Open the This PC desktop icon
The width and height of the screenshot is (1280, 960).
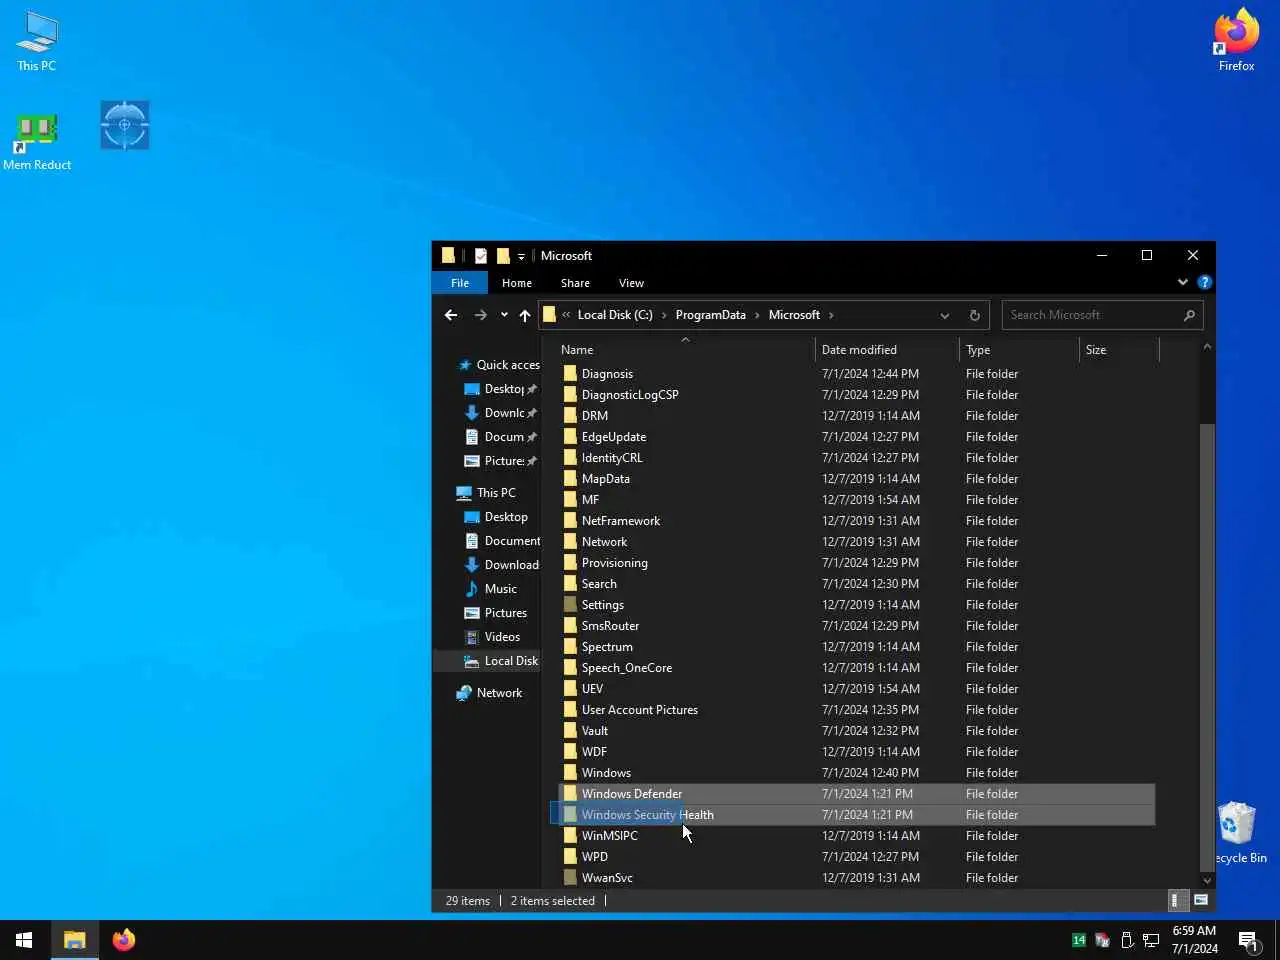point(37,42)
